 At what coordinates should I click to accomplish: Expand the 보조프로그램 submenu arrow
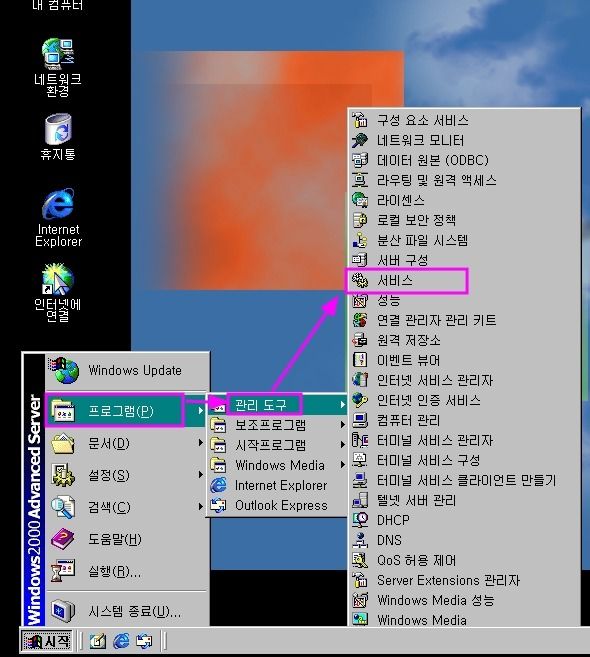[x=342, y=425]
